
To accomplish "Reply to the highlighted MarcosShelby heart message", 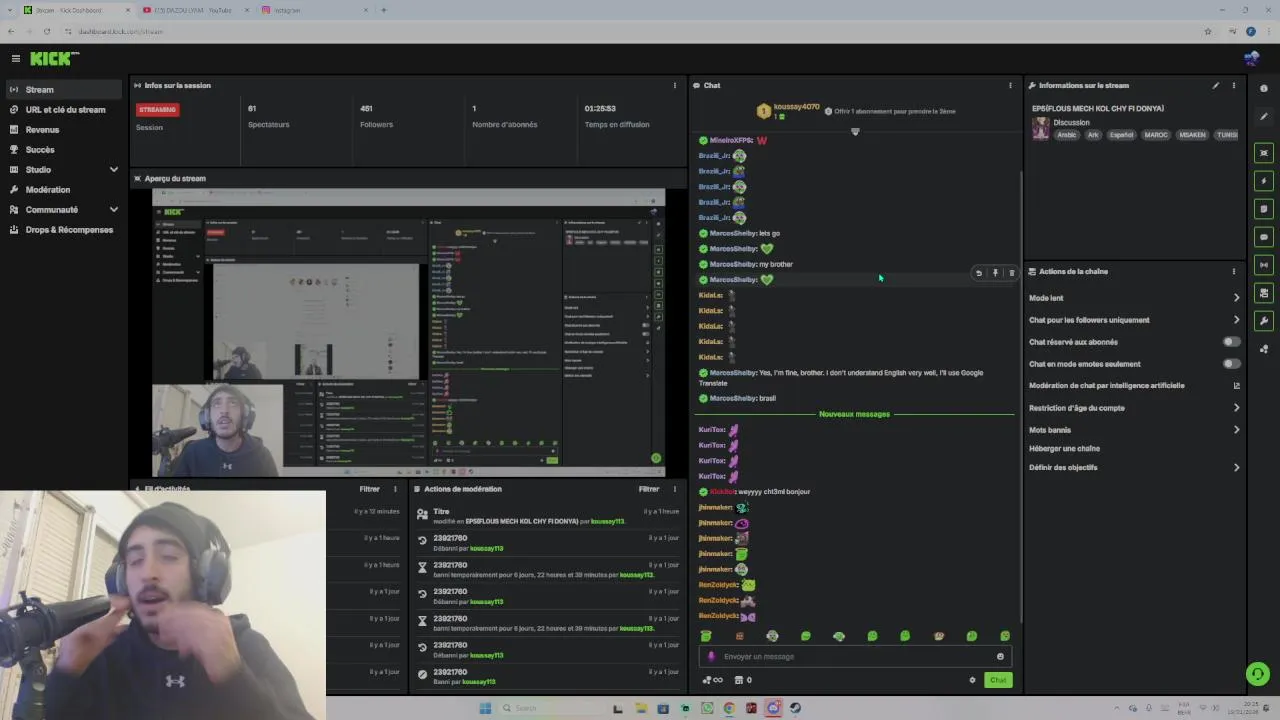I will tap(979, 273).
